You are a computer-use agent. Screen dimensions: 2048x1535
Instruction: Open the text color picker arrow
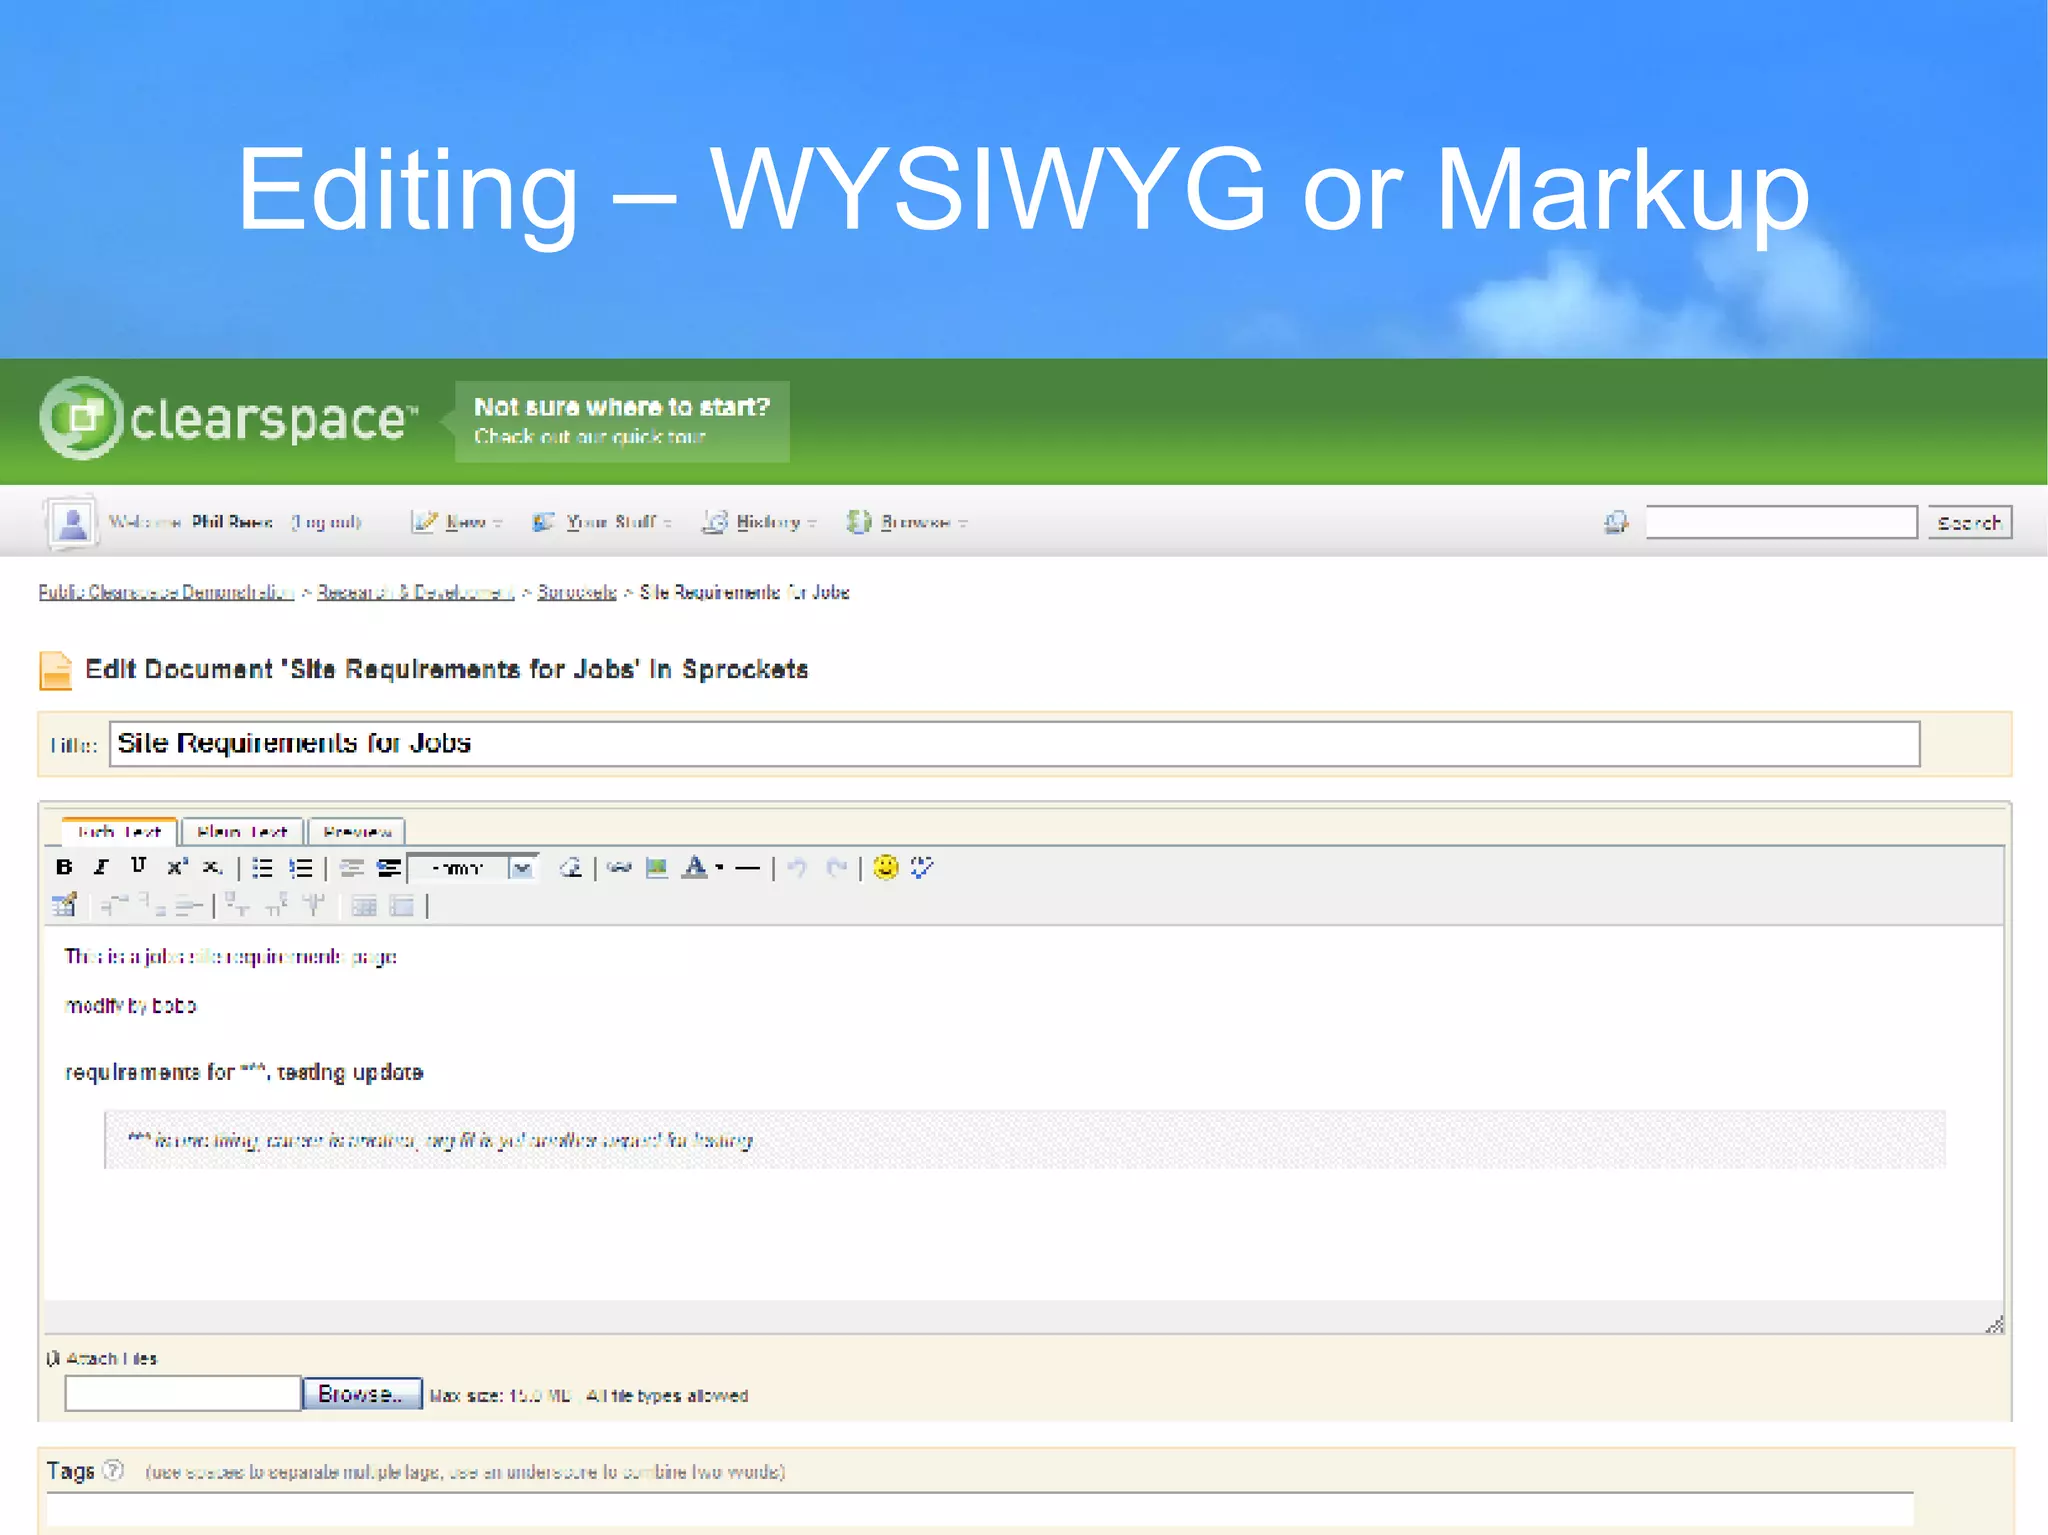pos(719,868)
